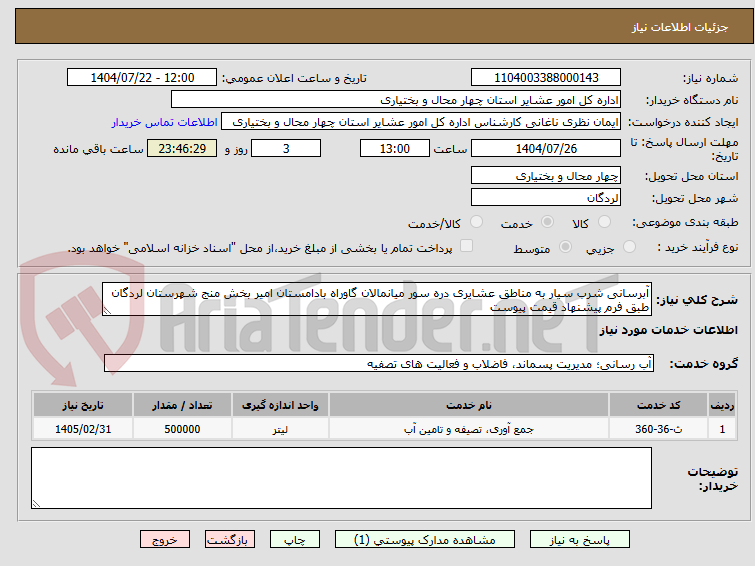
Task: Click the واحد اندازه گیری column header
Action: 280,405
